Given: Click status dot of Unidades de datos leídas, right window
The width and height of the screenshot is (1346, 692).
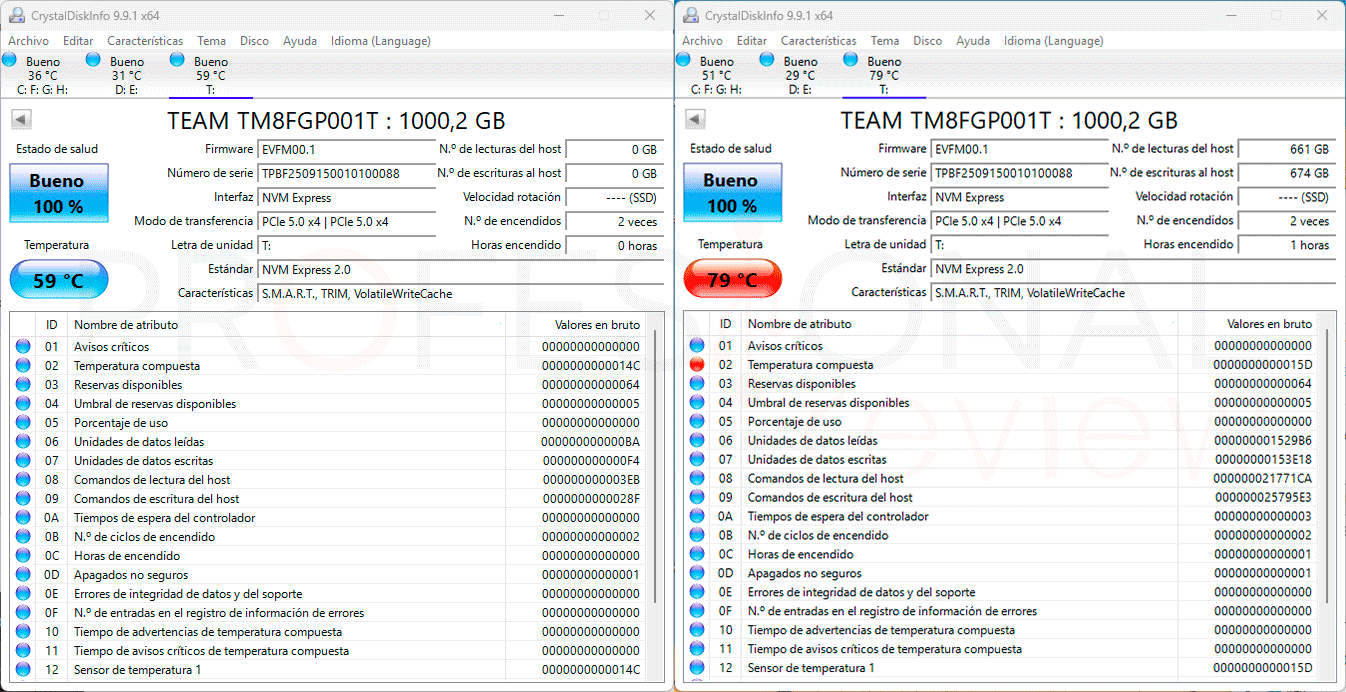Looking at the screenshot, I should (697, 441).
